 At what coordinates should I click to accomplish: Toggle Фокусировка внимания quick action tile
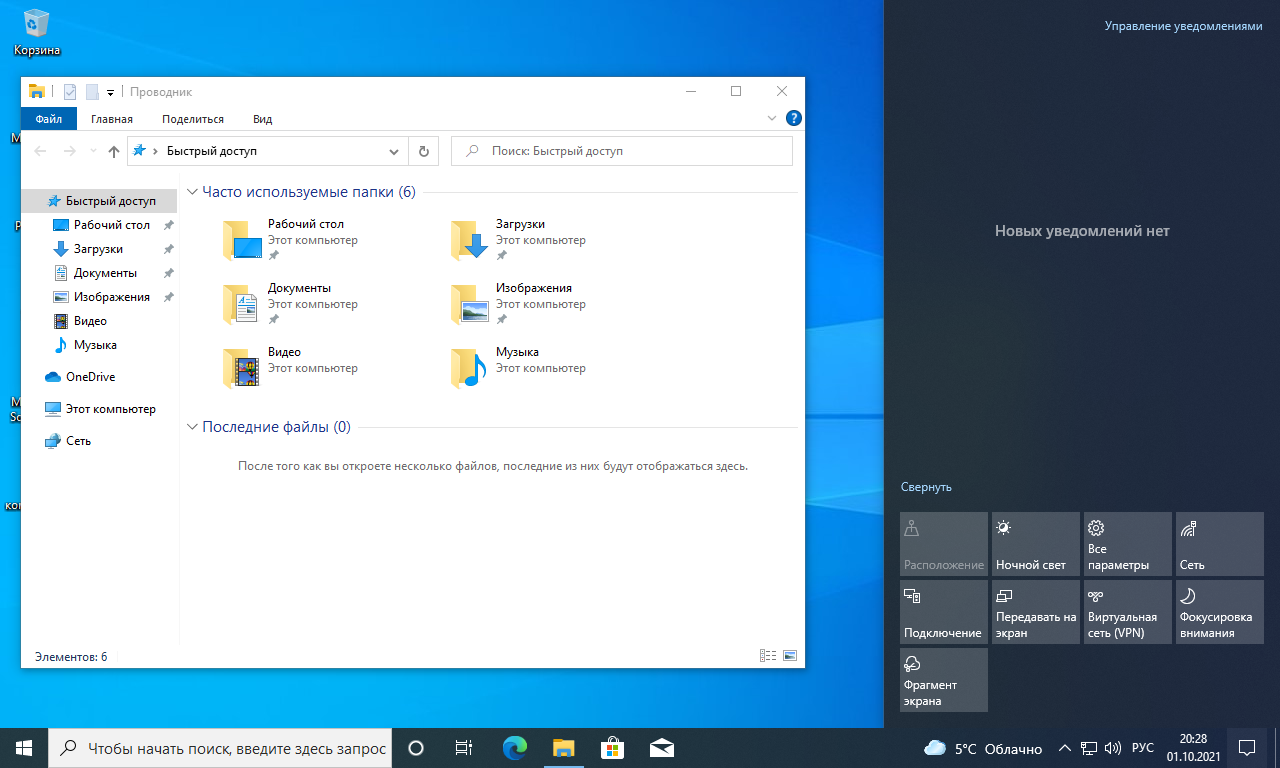[x=1219, y=611]
